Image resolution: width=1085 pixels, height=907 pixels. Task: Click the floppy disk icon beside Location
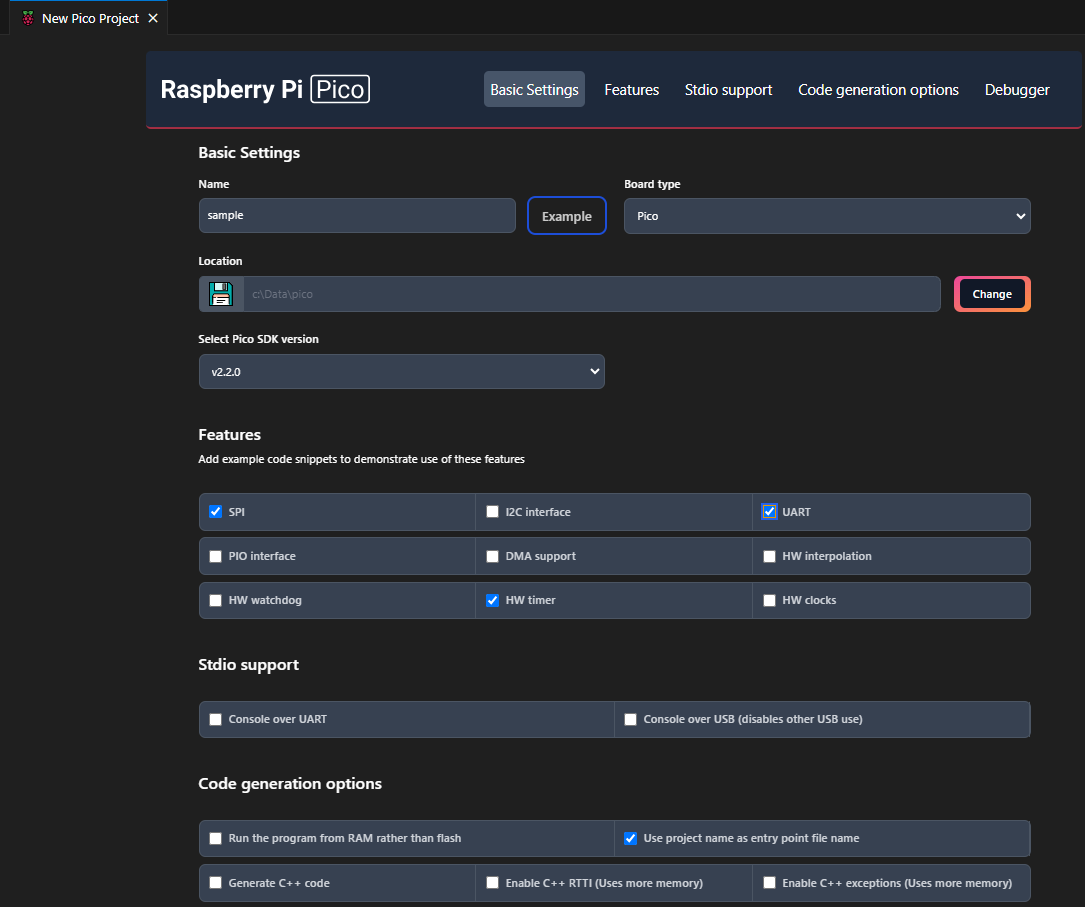(221, 294)
